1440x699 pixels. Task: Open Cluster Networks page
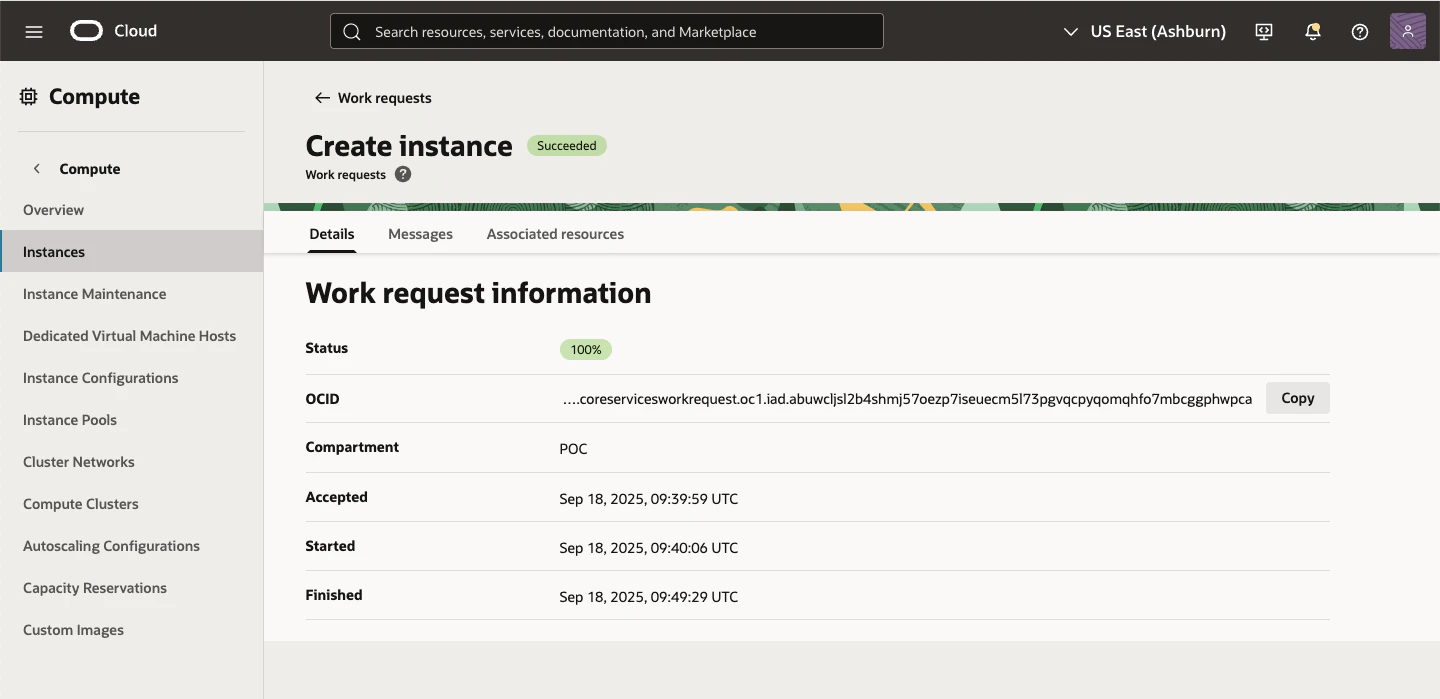click(79, 462)
